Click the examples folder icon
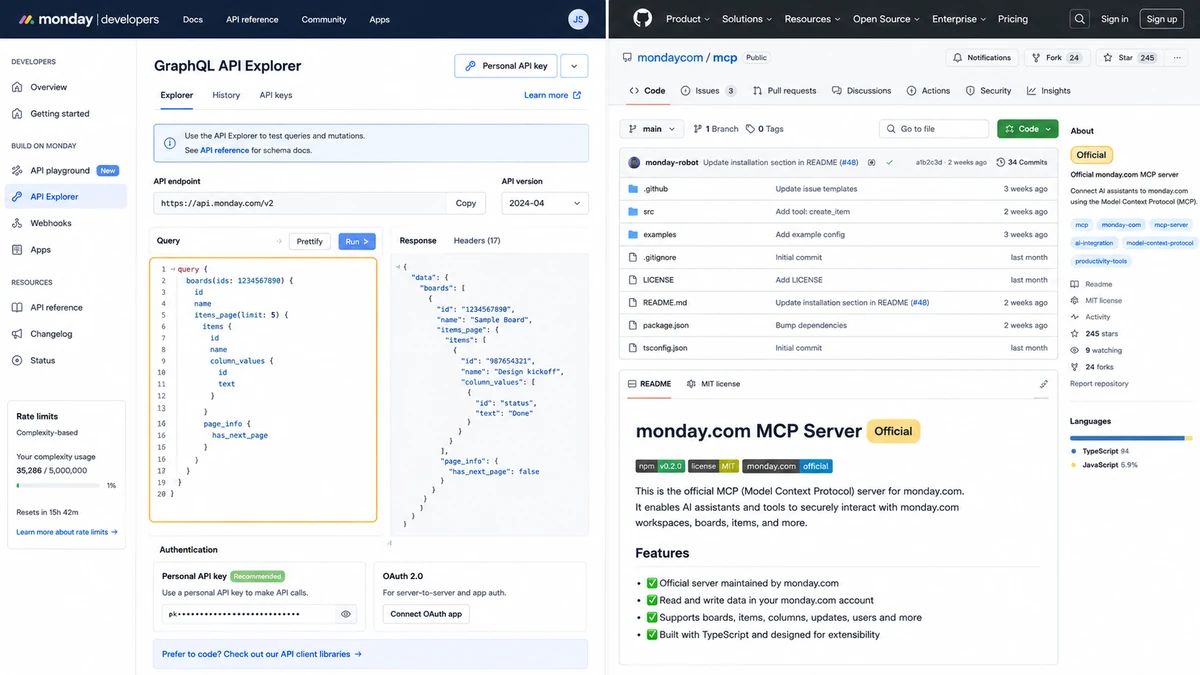Screen dimensions: 1200x675 pos(633,234)
